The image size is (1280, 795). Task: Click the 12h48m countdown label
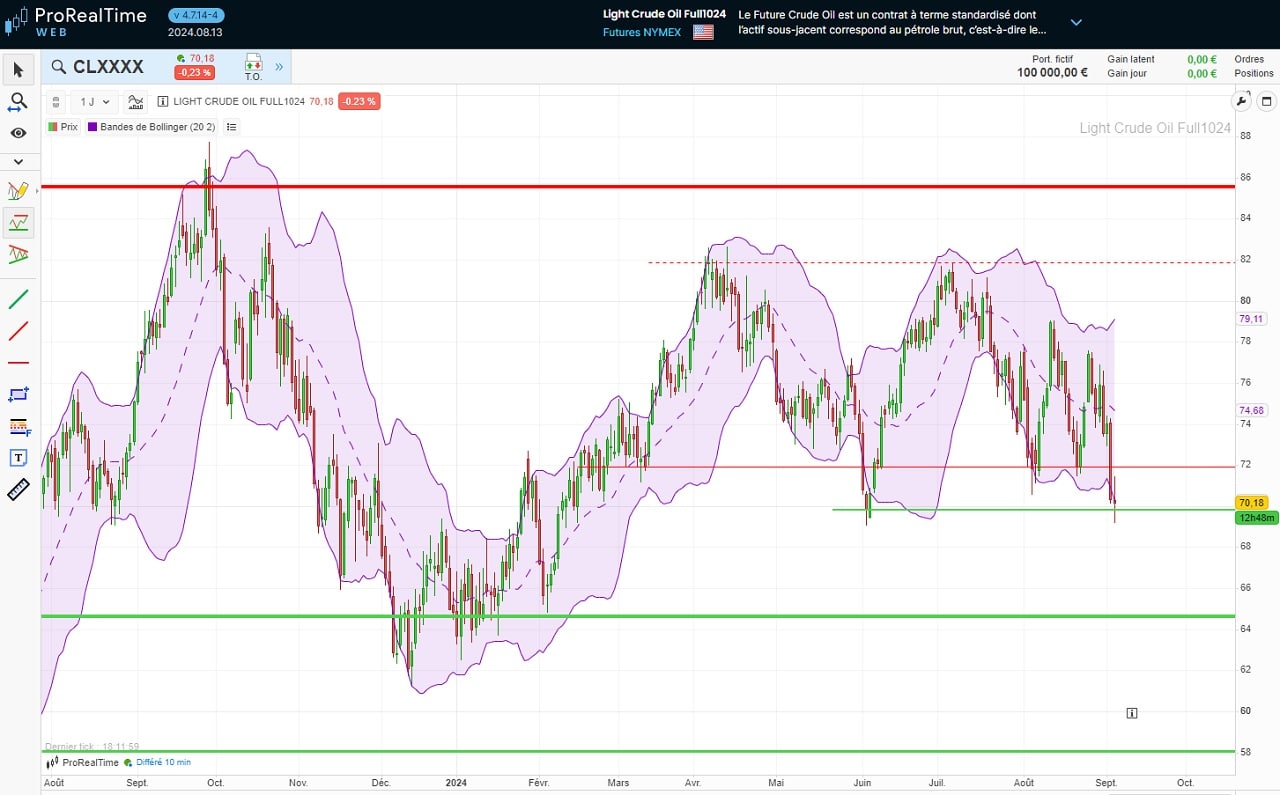1255,517
